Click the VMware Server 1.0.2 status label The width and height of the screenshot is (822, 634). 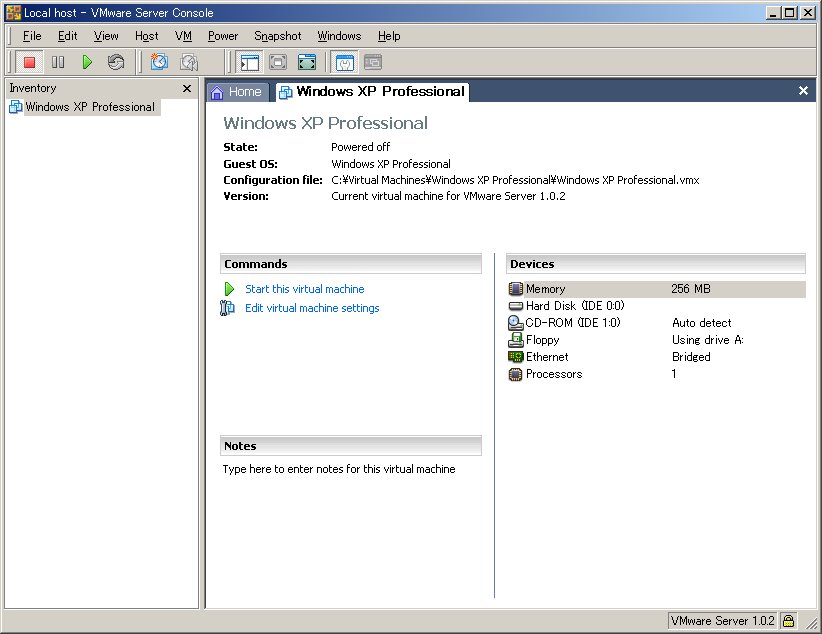(722, 621)
